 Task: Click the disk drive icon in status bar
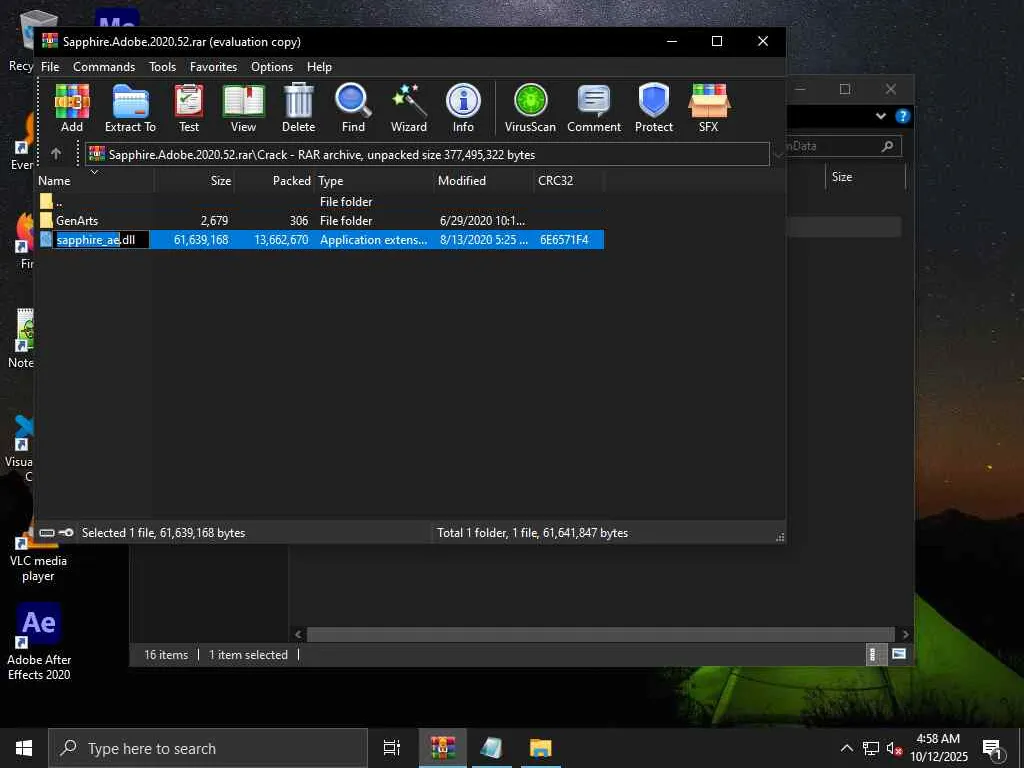(x=47, y=533)
